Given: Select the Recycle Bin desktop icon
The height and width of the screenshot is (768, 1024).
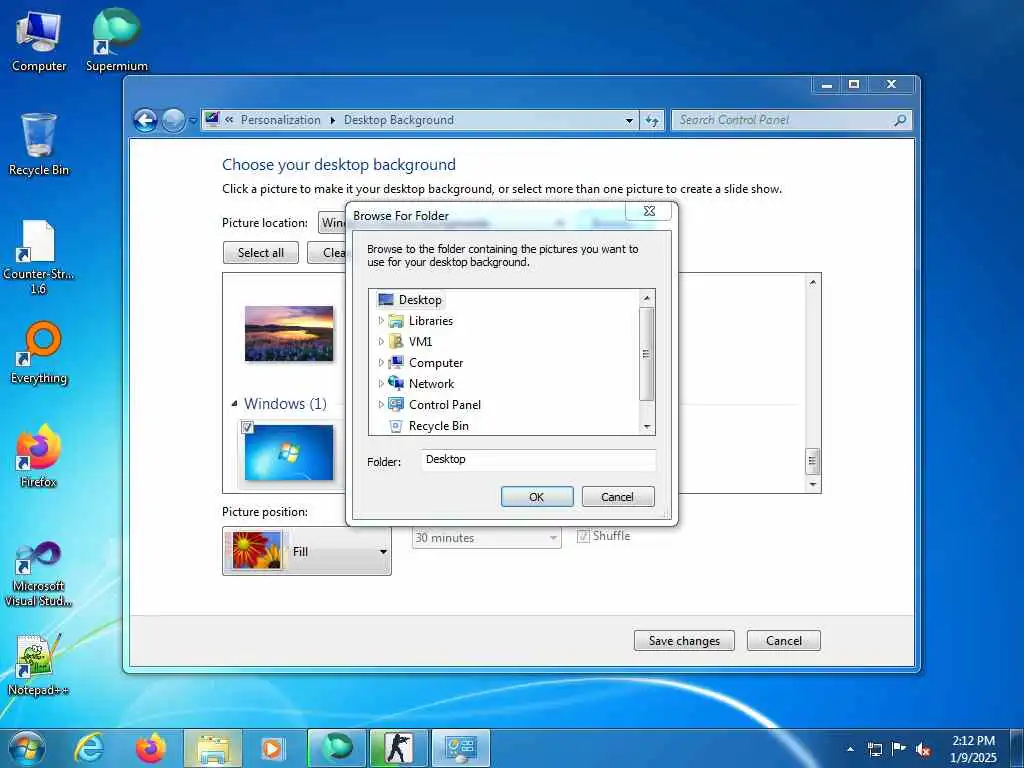Looking at the screenshot, I should 39,145.
